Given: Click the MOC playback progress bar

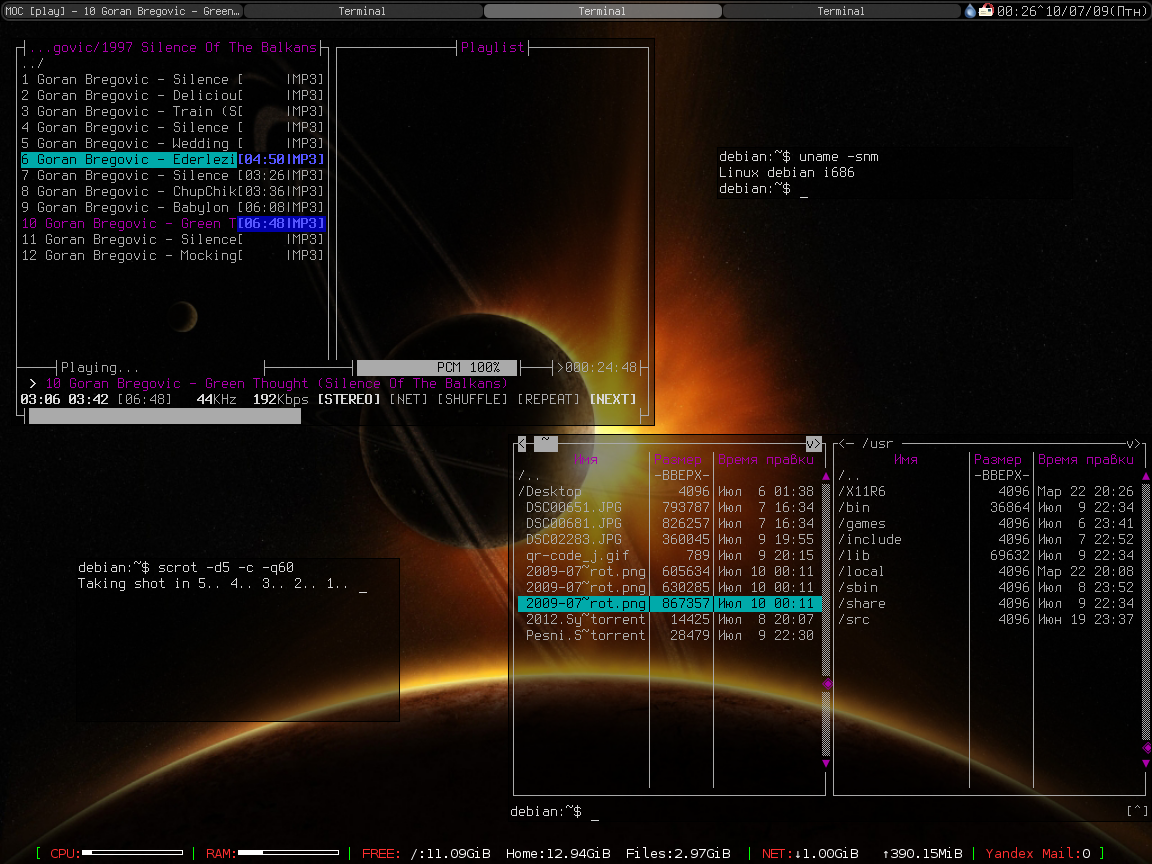Looking at the screenshot, I should (x=165, y=416).
